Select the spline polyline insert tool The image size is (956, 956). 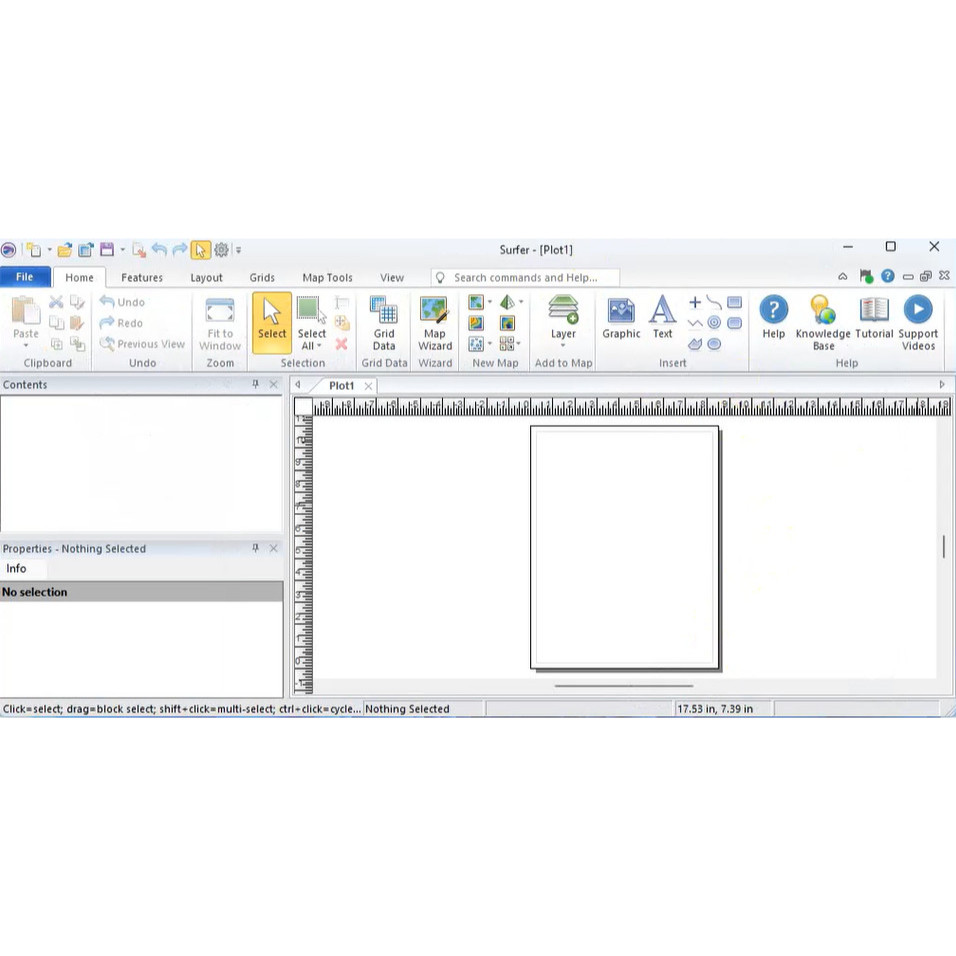pos(714,302)
